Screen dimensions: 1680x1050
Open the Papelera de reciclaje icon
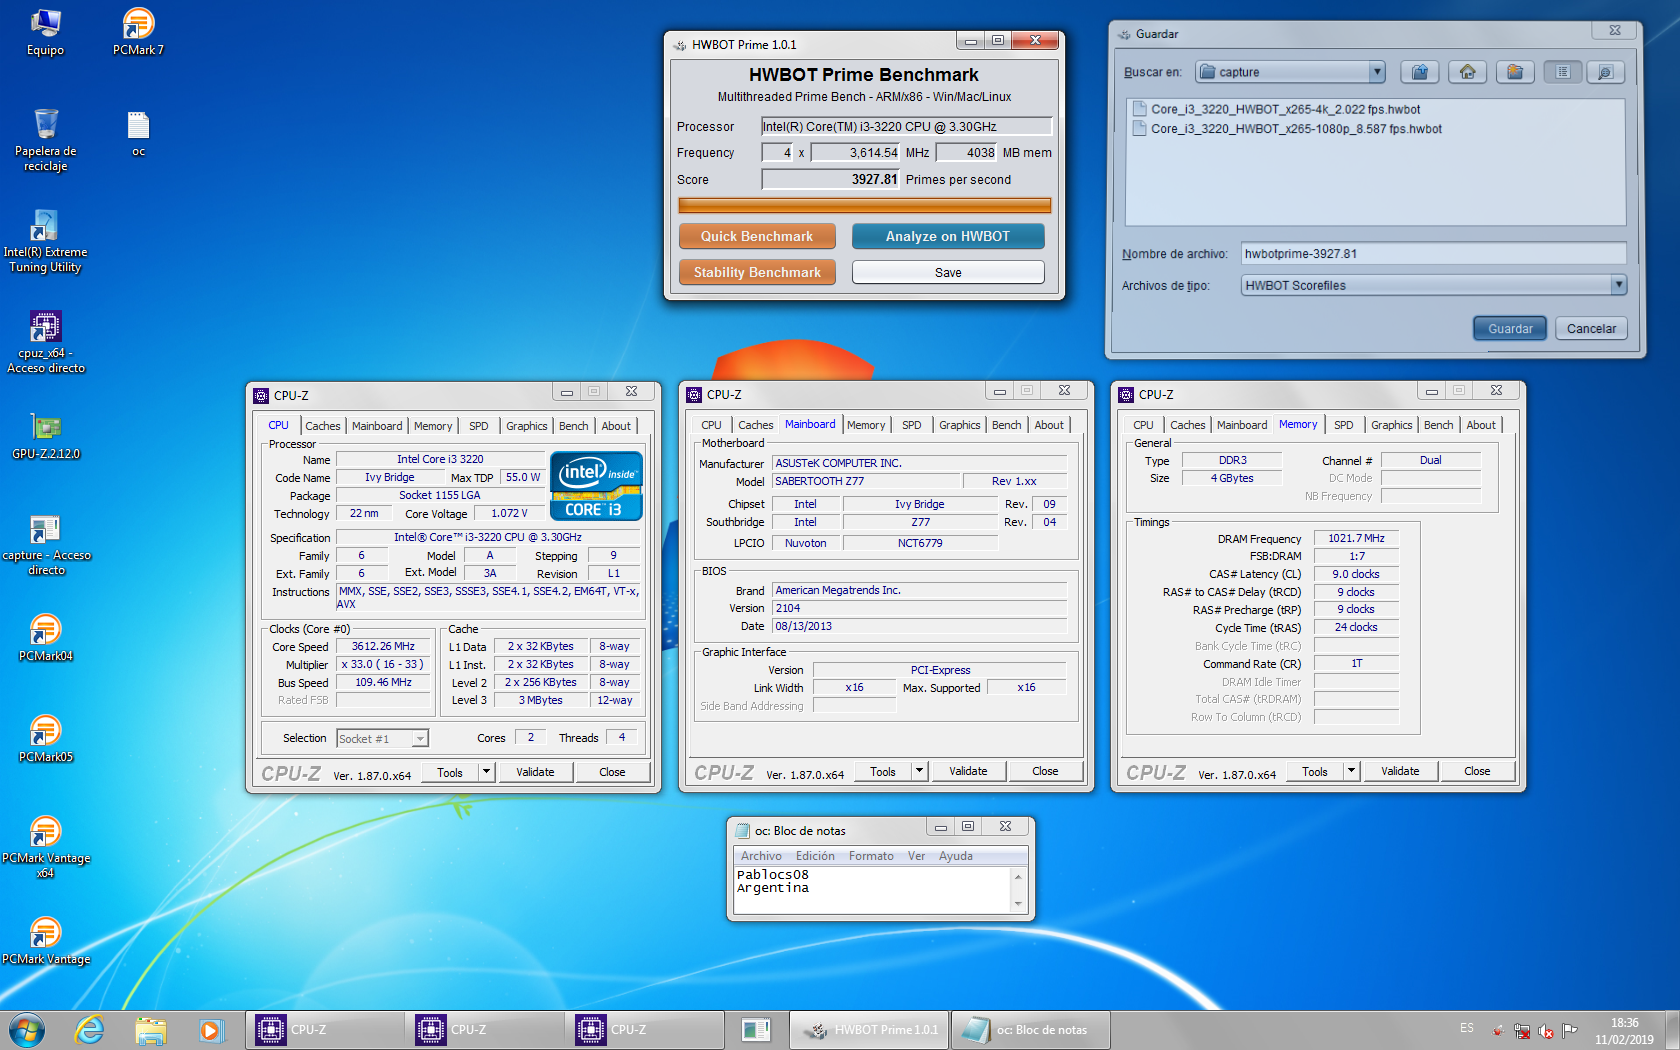click(45, 140)
